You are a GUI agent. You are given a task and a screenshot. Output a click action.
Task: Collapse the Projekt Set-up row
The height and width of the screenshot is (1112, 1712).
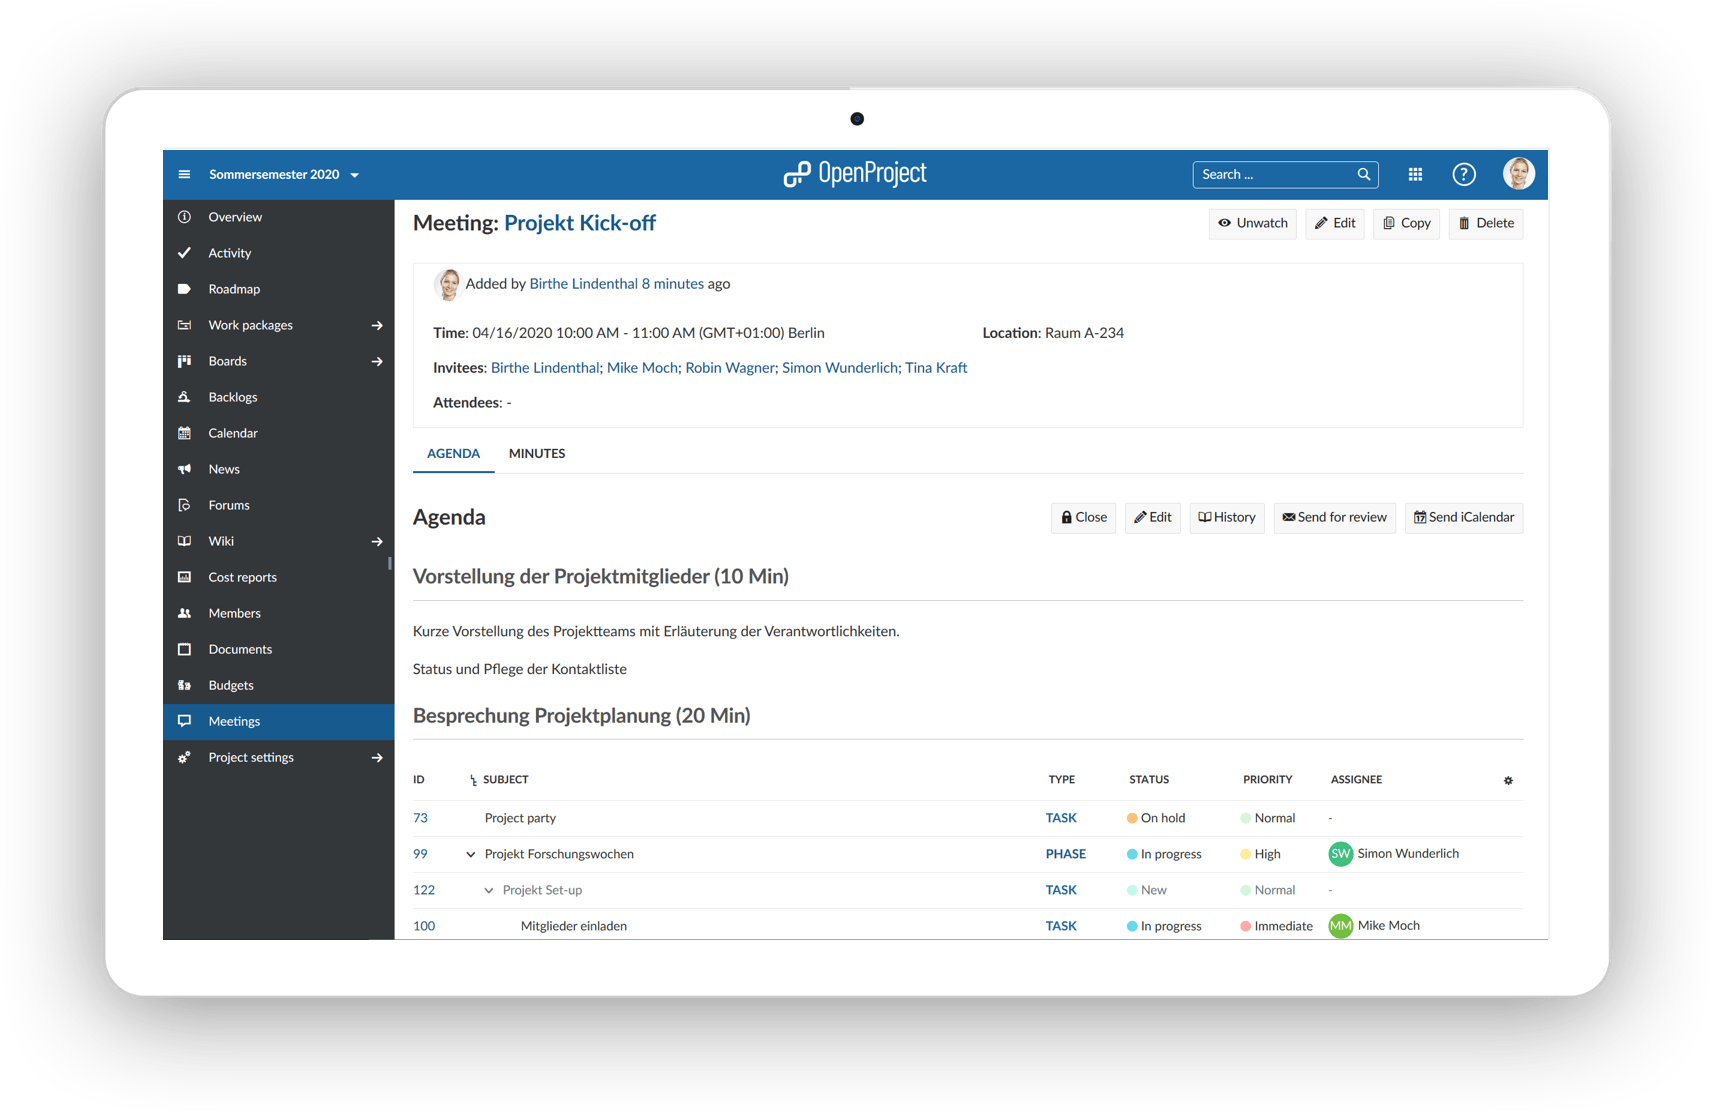(x=488, y=890)
